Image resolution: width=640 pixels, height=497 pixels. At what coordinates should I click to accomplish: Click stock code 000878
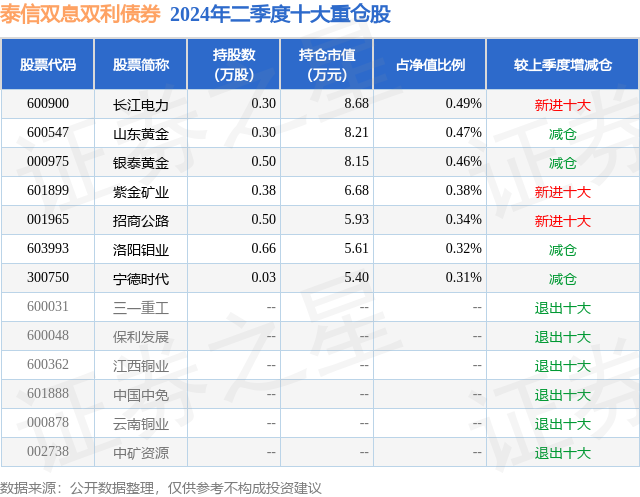pos(48,422)
